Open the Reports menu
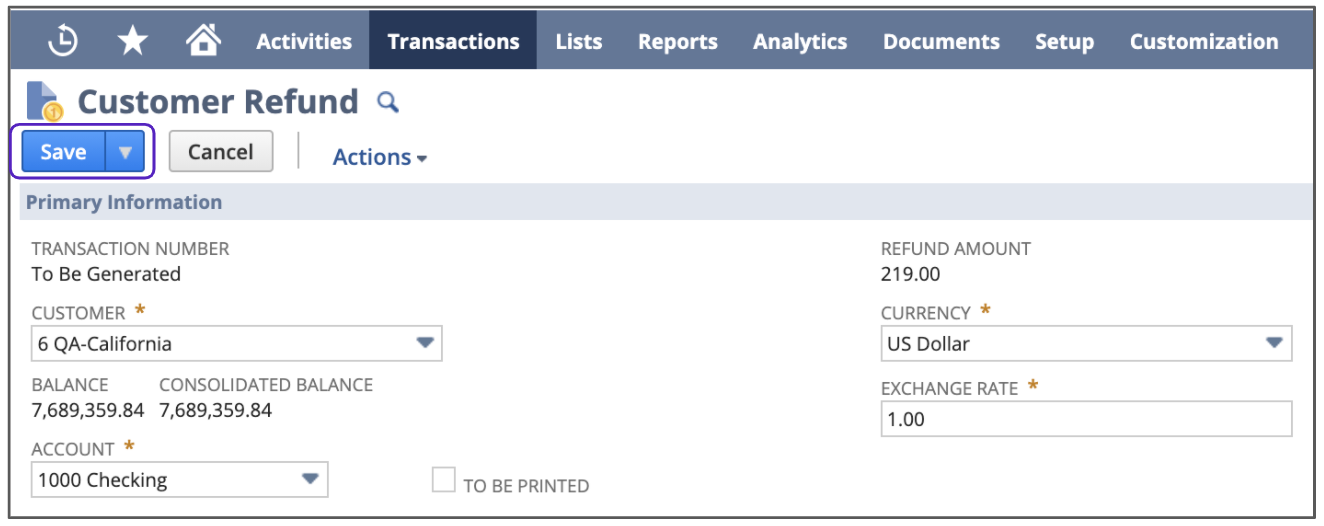The image size is (1324, 526). tap(678, 41)
